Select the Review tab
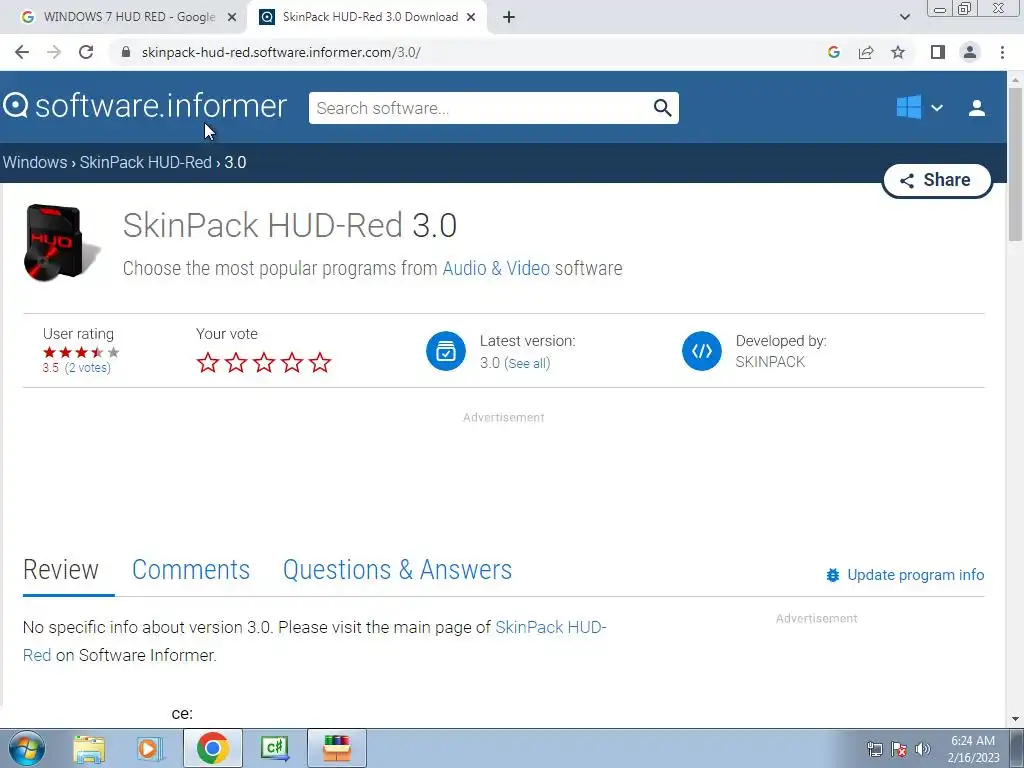This screenshot has height=768, width=1024. (61, 569)
